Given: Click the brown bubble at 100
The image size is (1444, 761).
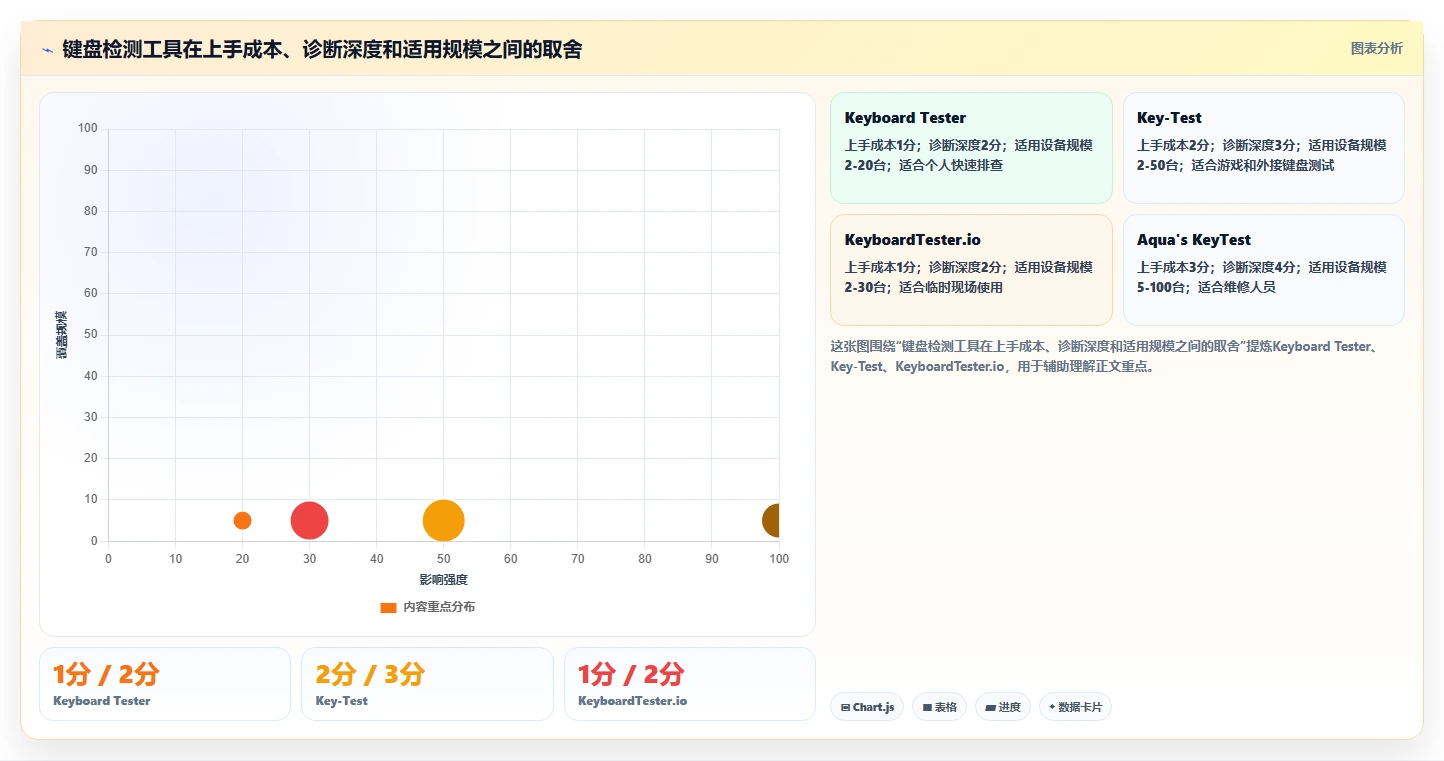Looking at the screenshot, I should pyautogui.click(x=772, y=520).
